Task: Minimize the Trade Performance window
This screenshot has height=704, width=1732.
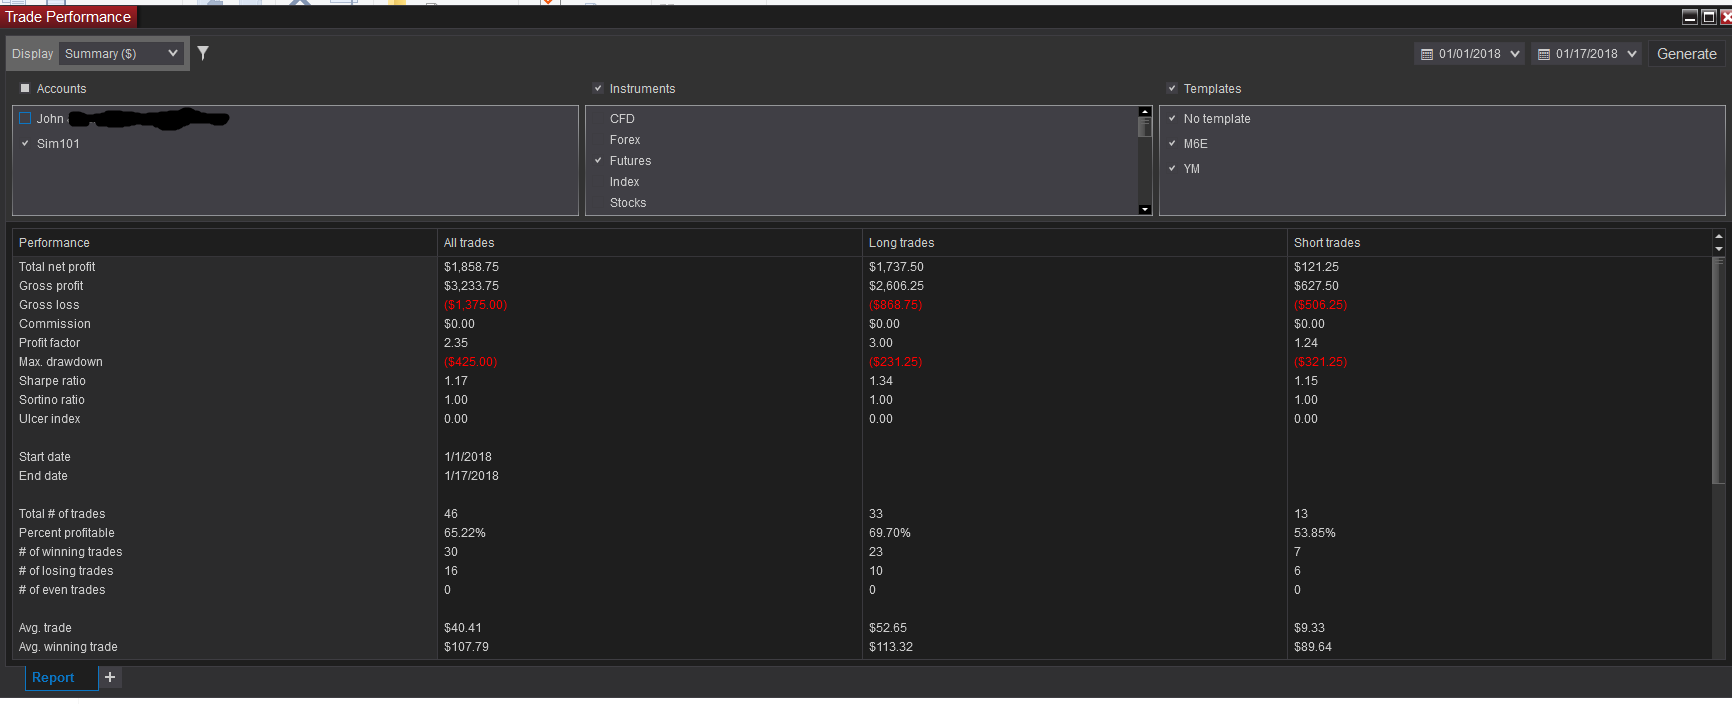Action: point(1690,17)
